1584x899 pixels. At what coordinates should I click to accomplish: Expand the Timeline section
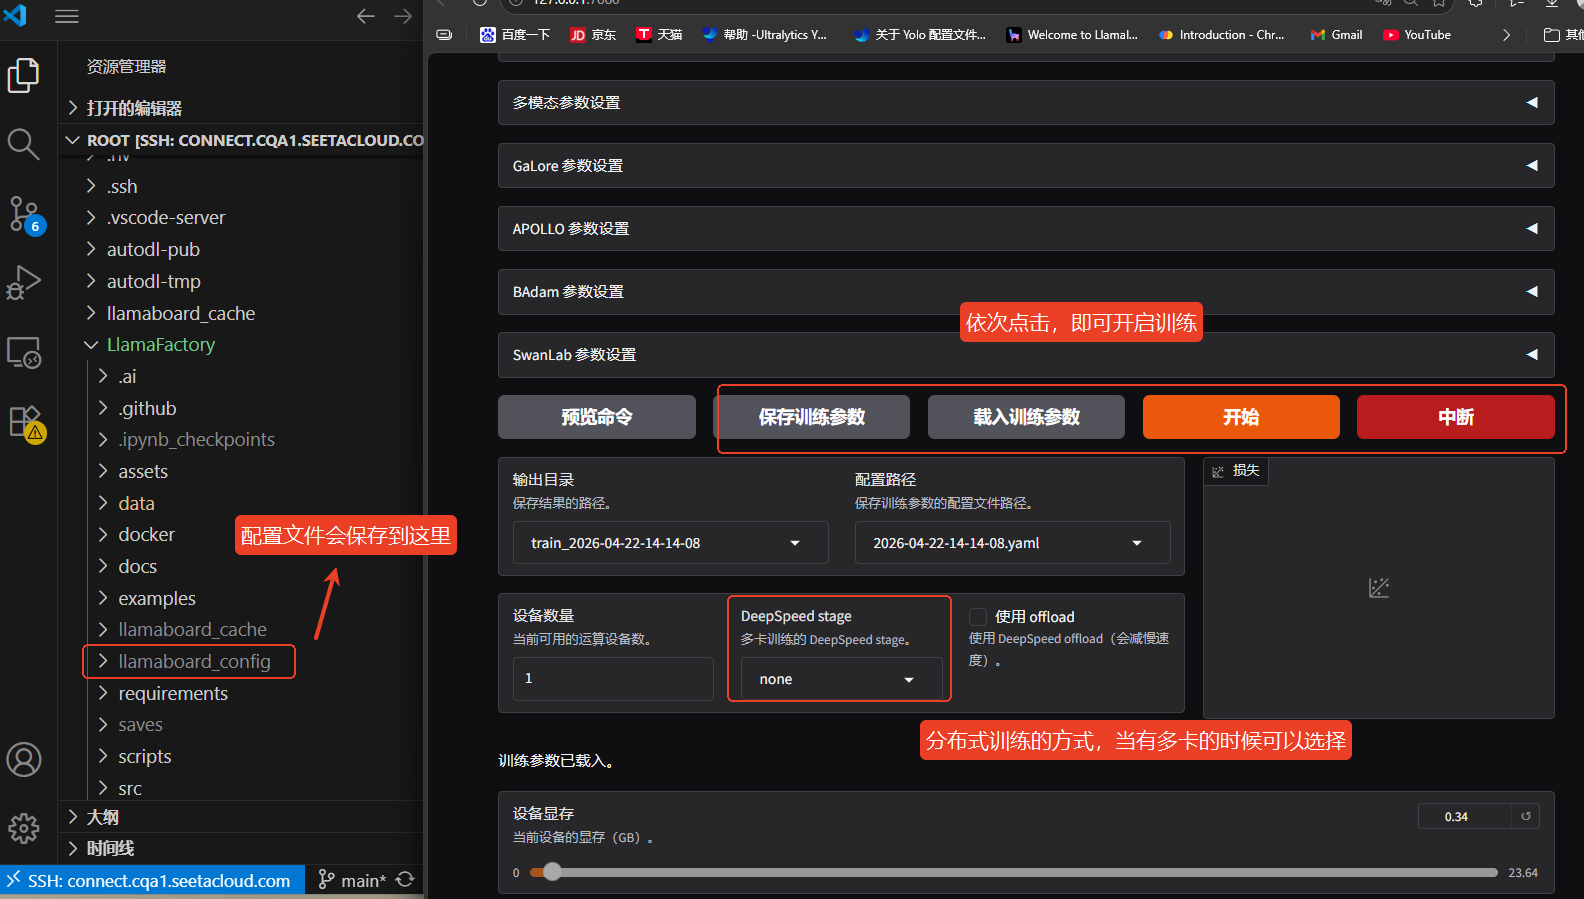tap(240, 848)
